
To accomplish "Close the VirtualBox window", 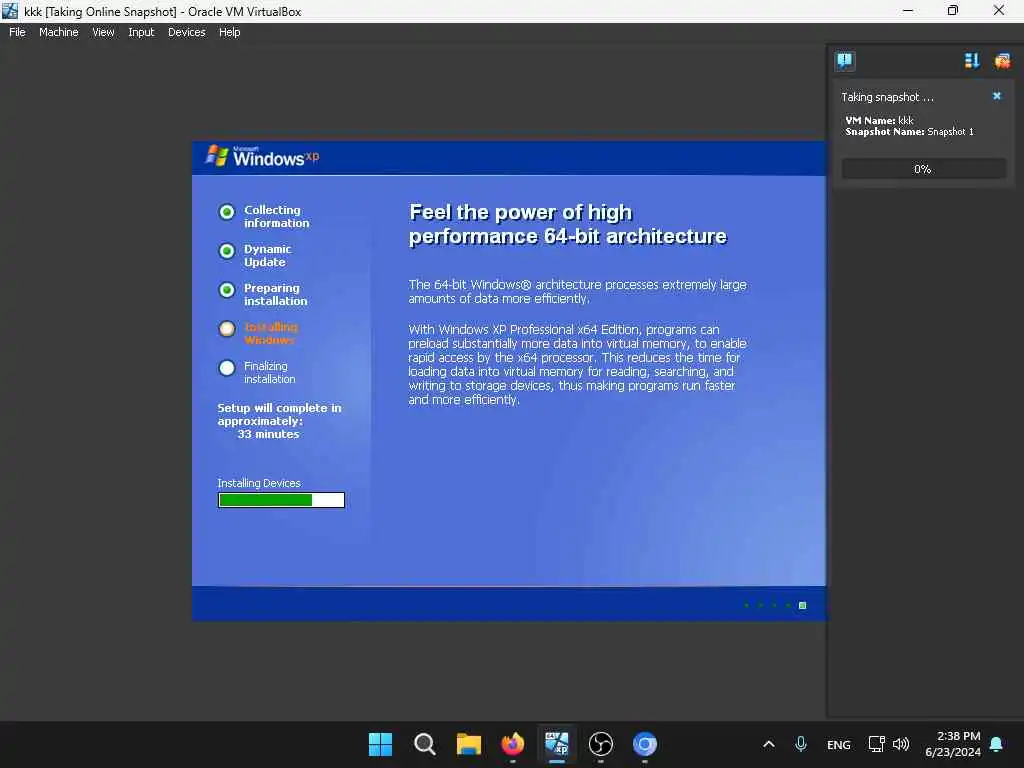I will [x=999, y=10].
